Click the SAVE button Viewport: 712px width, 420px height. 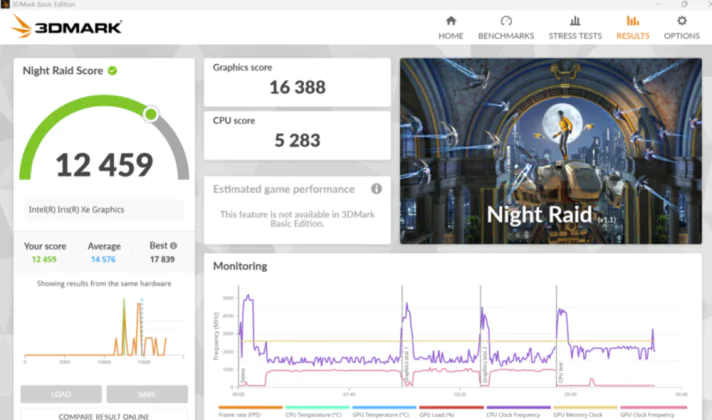147,394
